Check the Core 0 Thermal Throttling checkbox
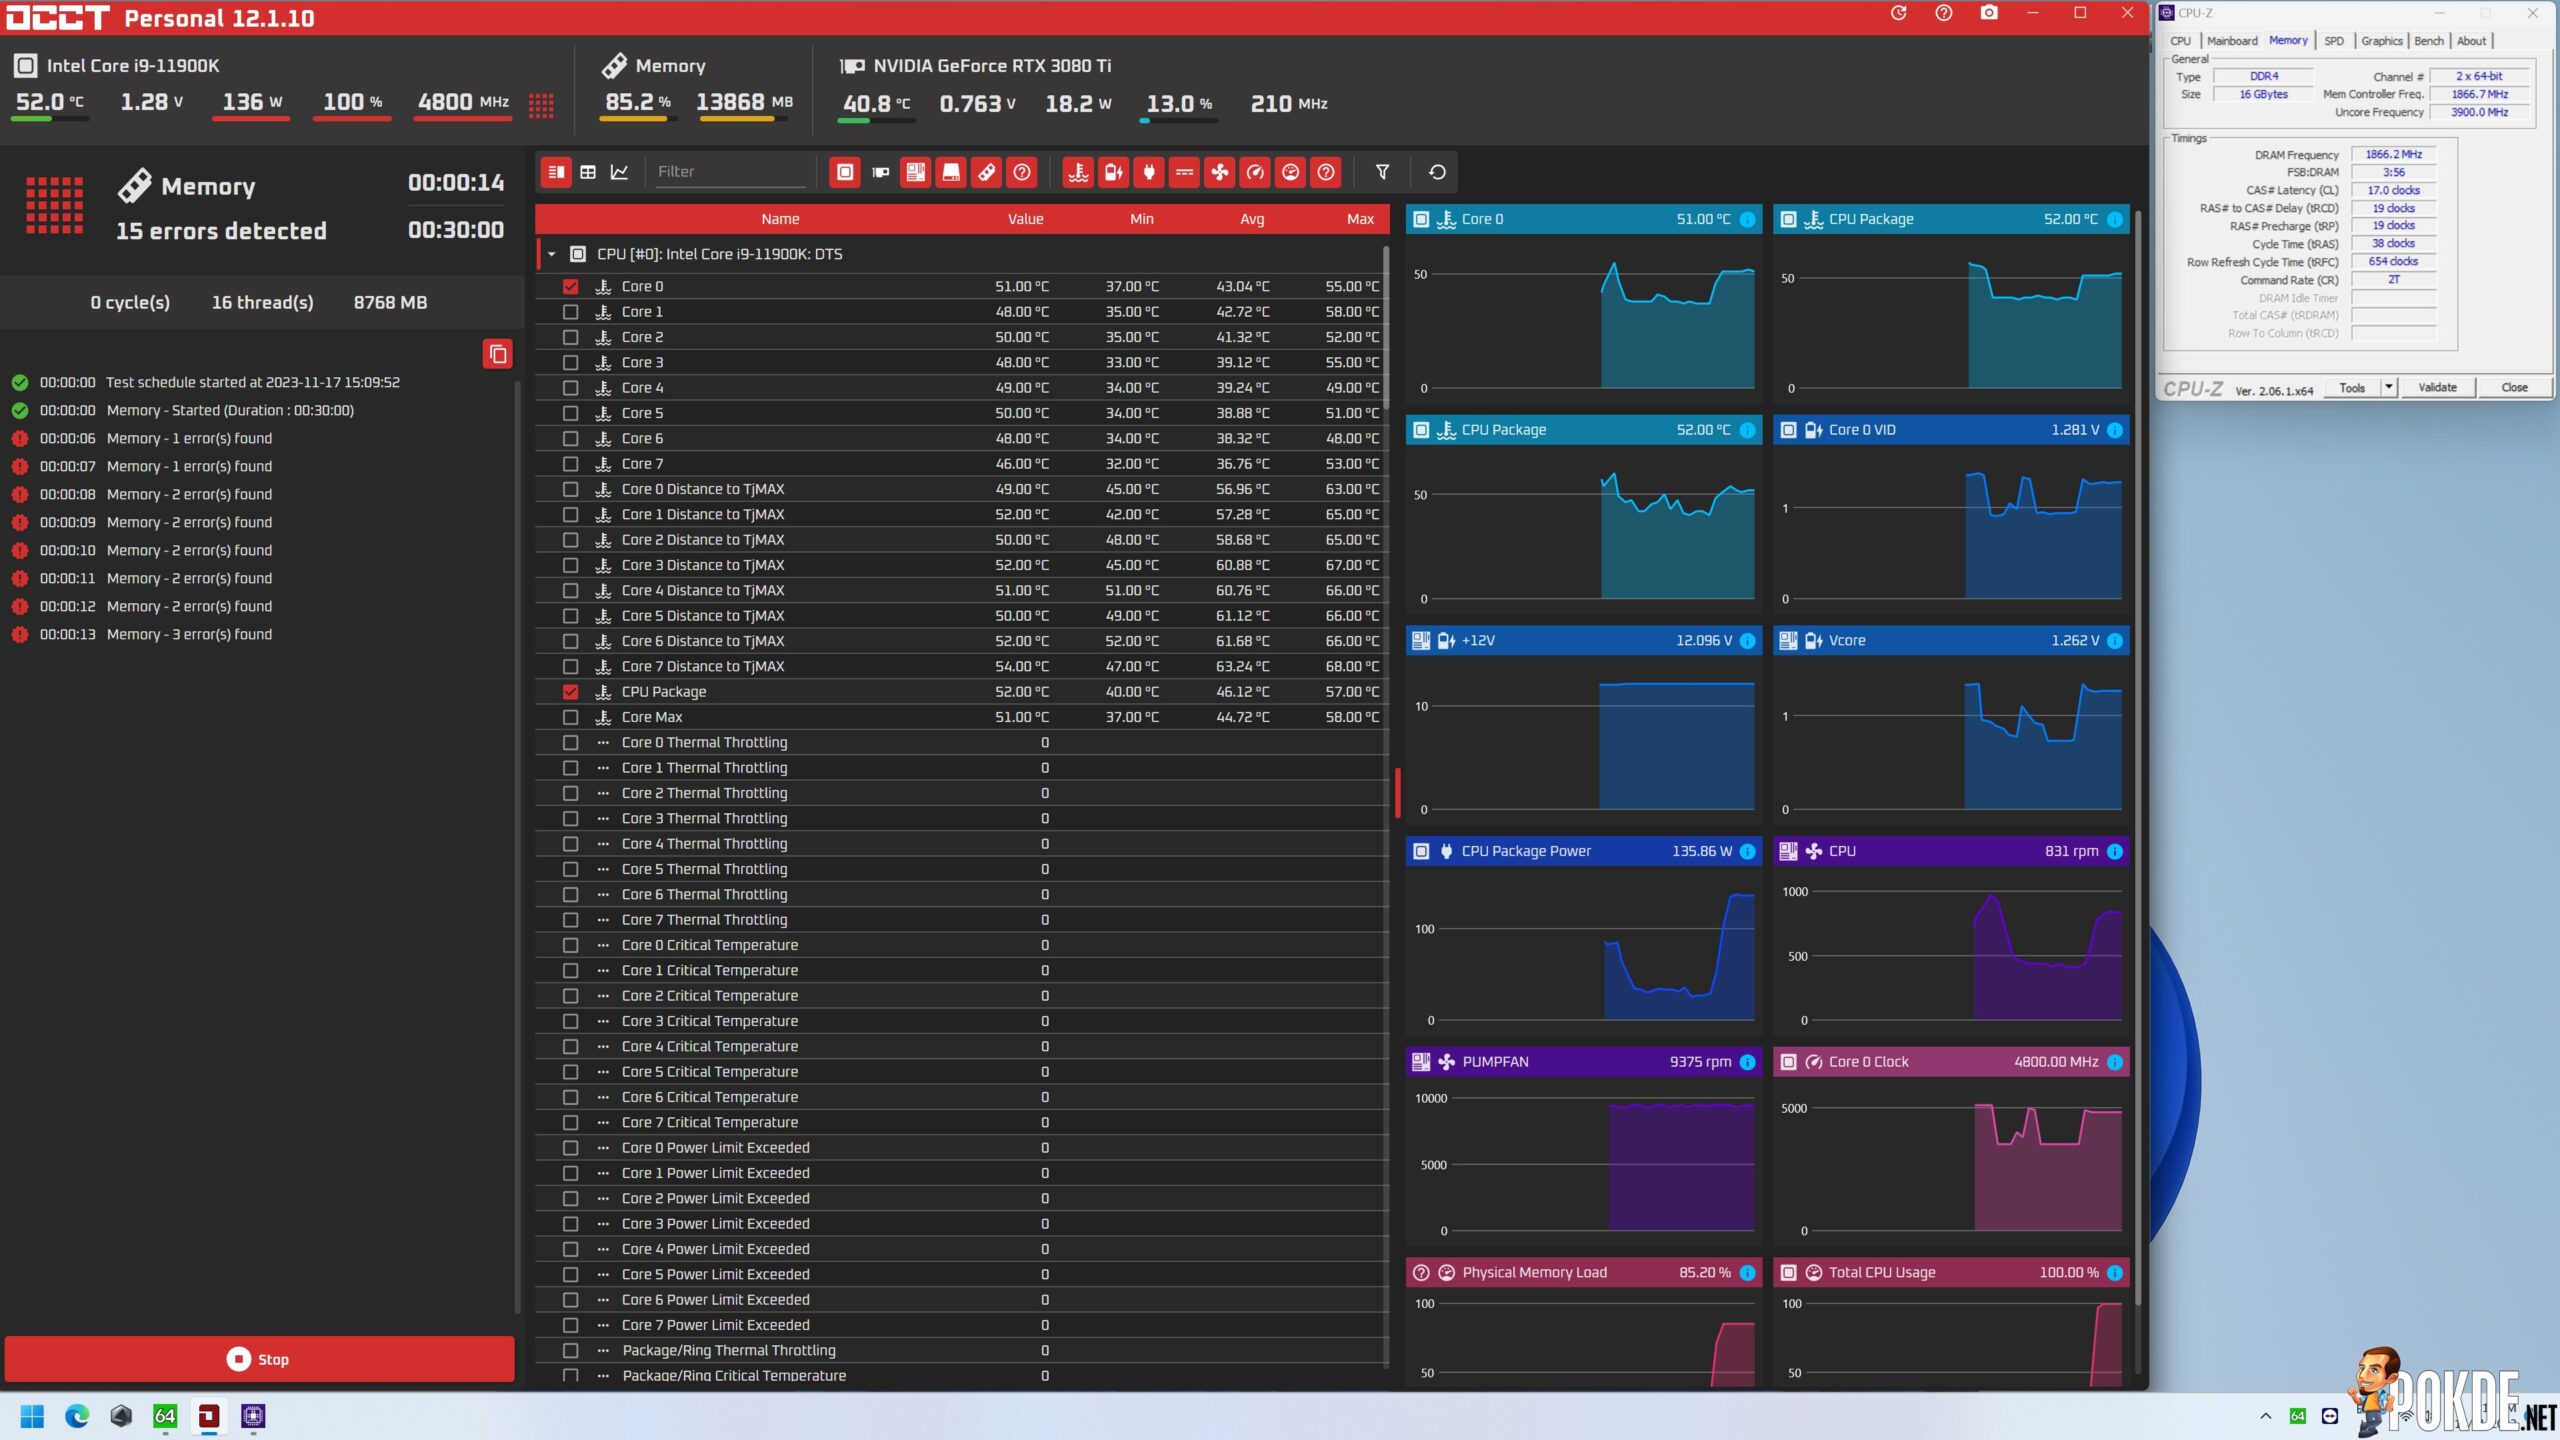 pyautogui.click(x=570, y=743)
